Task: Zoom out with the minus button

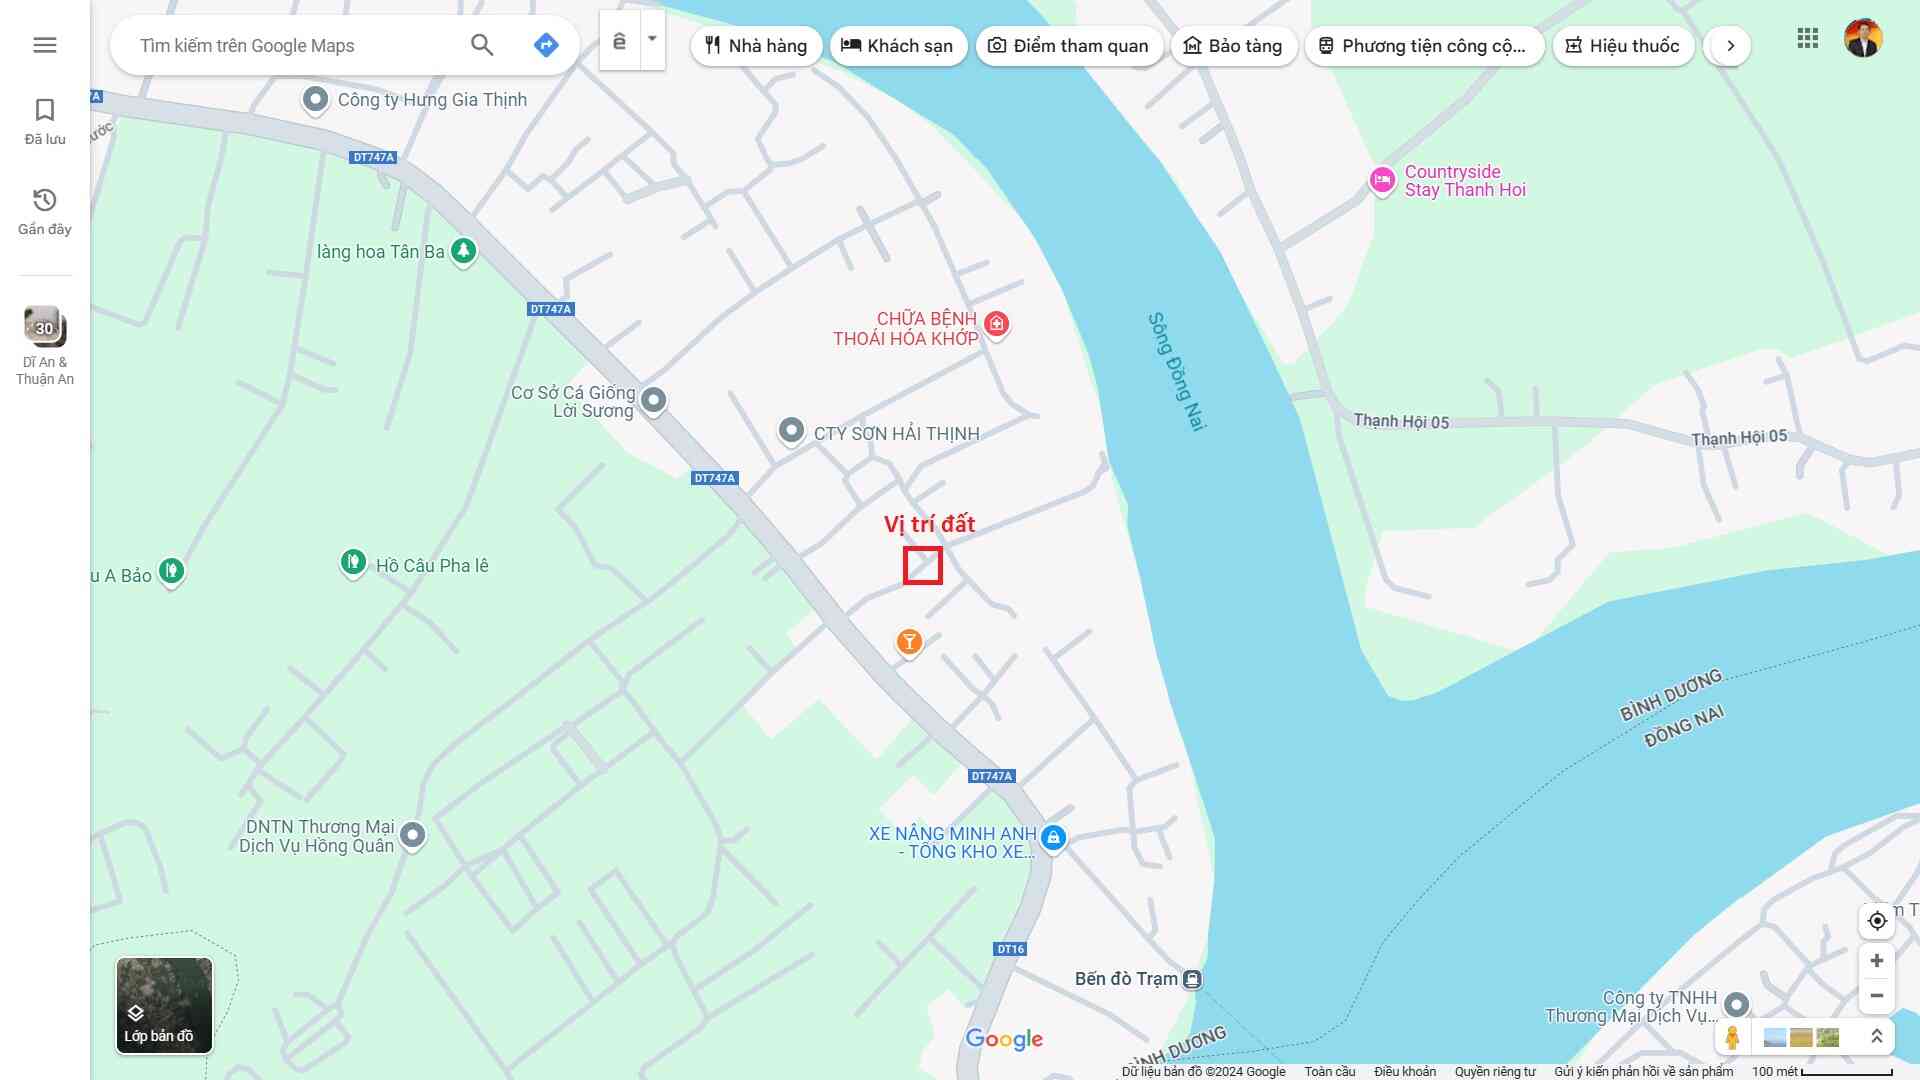Action: [x=1877, y=996]
